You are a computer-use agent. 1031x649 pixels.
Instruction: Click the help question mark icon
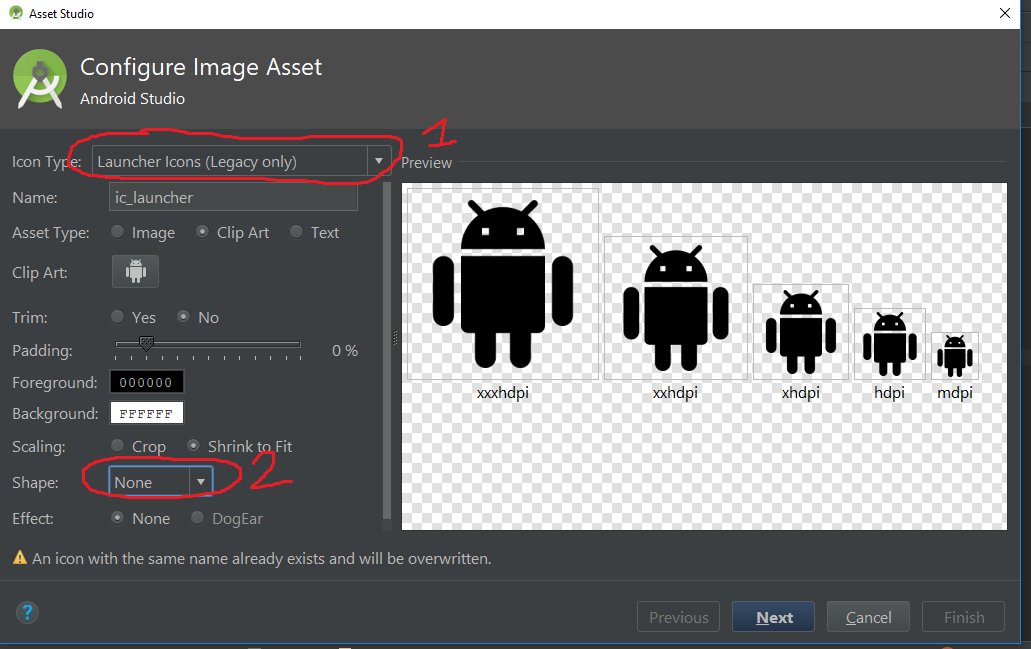[x=27, y=613]
